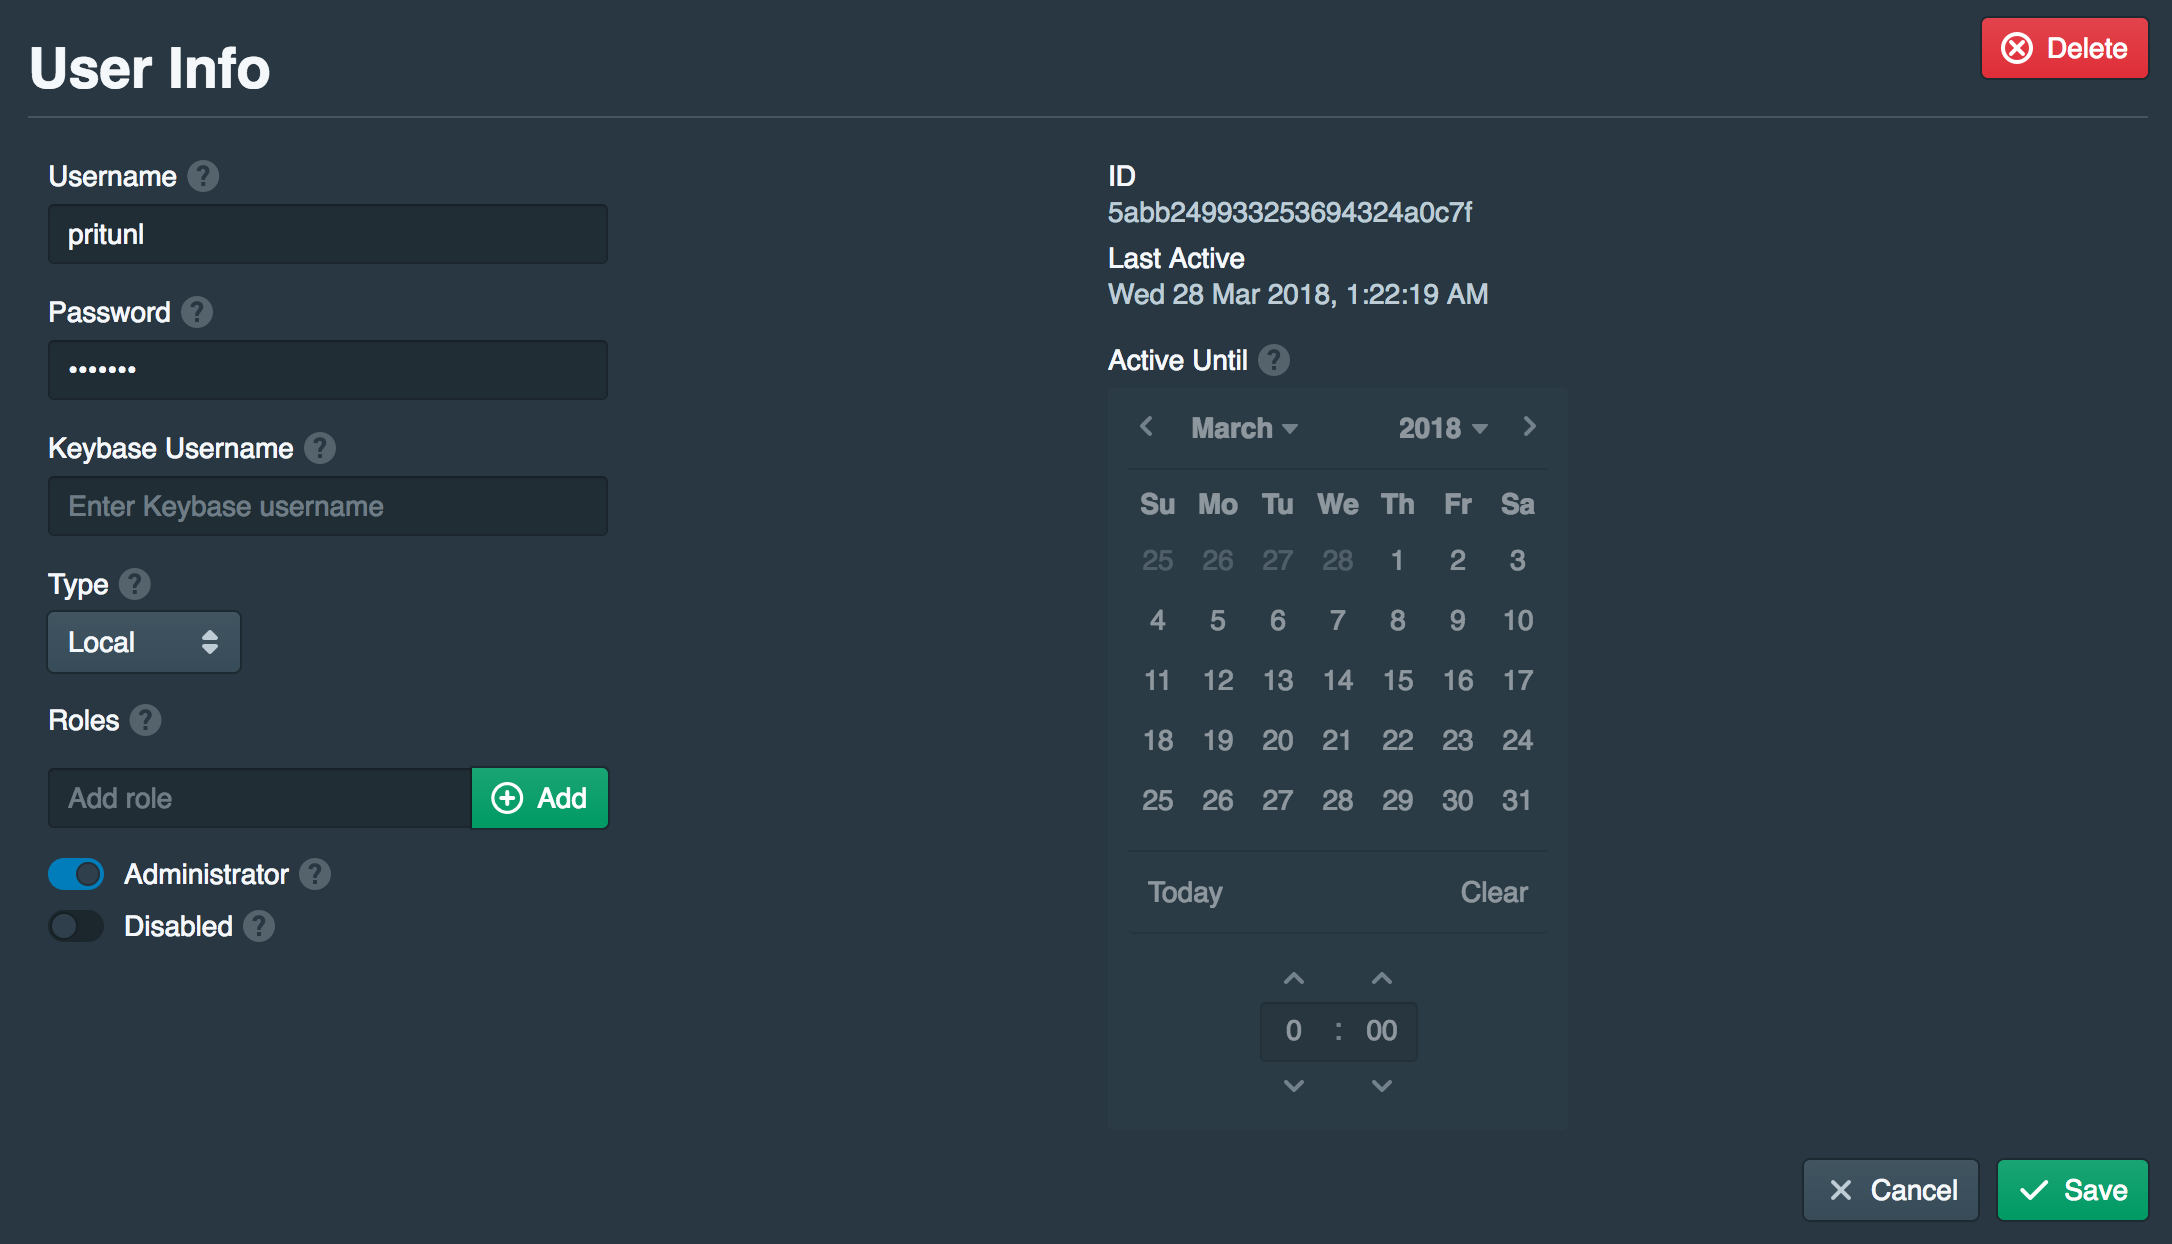Image resolution: width=2172 pixels, height=1244 pixels.
Task: Click the user ID 5abb249933253694324a0c7f
Action: pos(1290,212)
